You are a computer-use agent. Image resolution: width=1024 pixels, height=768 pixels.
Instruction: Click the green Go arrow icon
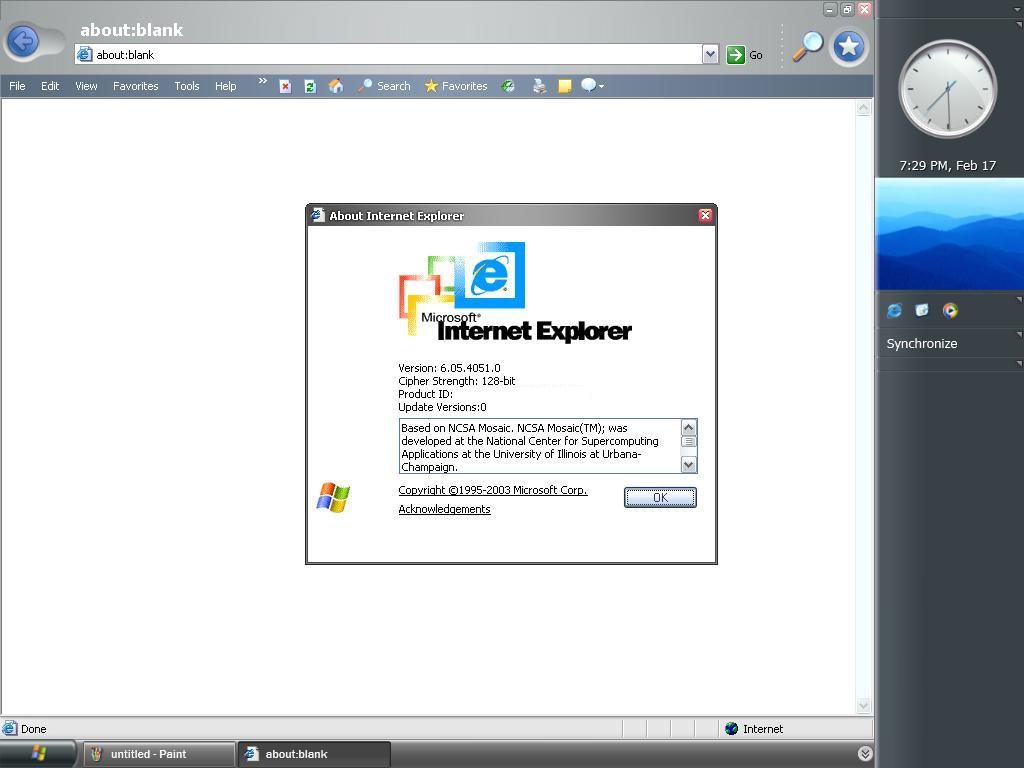[735, 55]
